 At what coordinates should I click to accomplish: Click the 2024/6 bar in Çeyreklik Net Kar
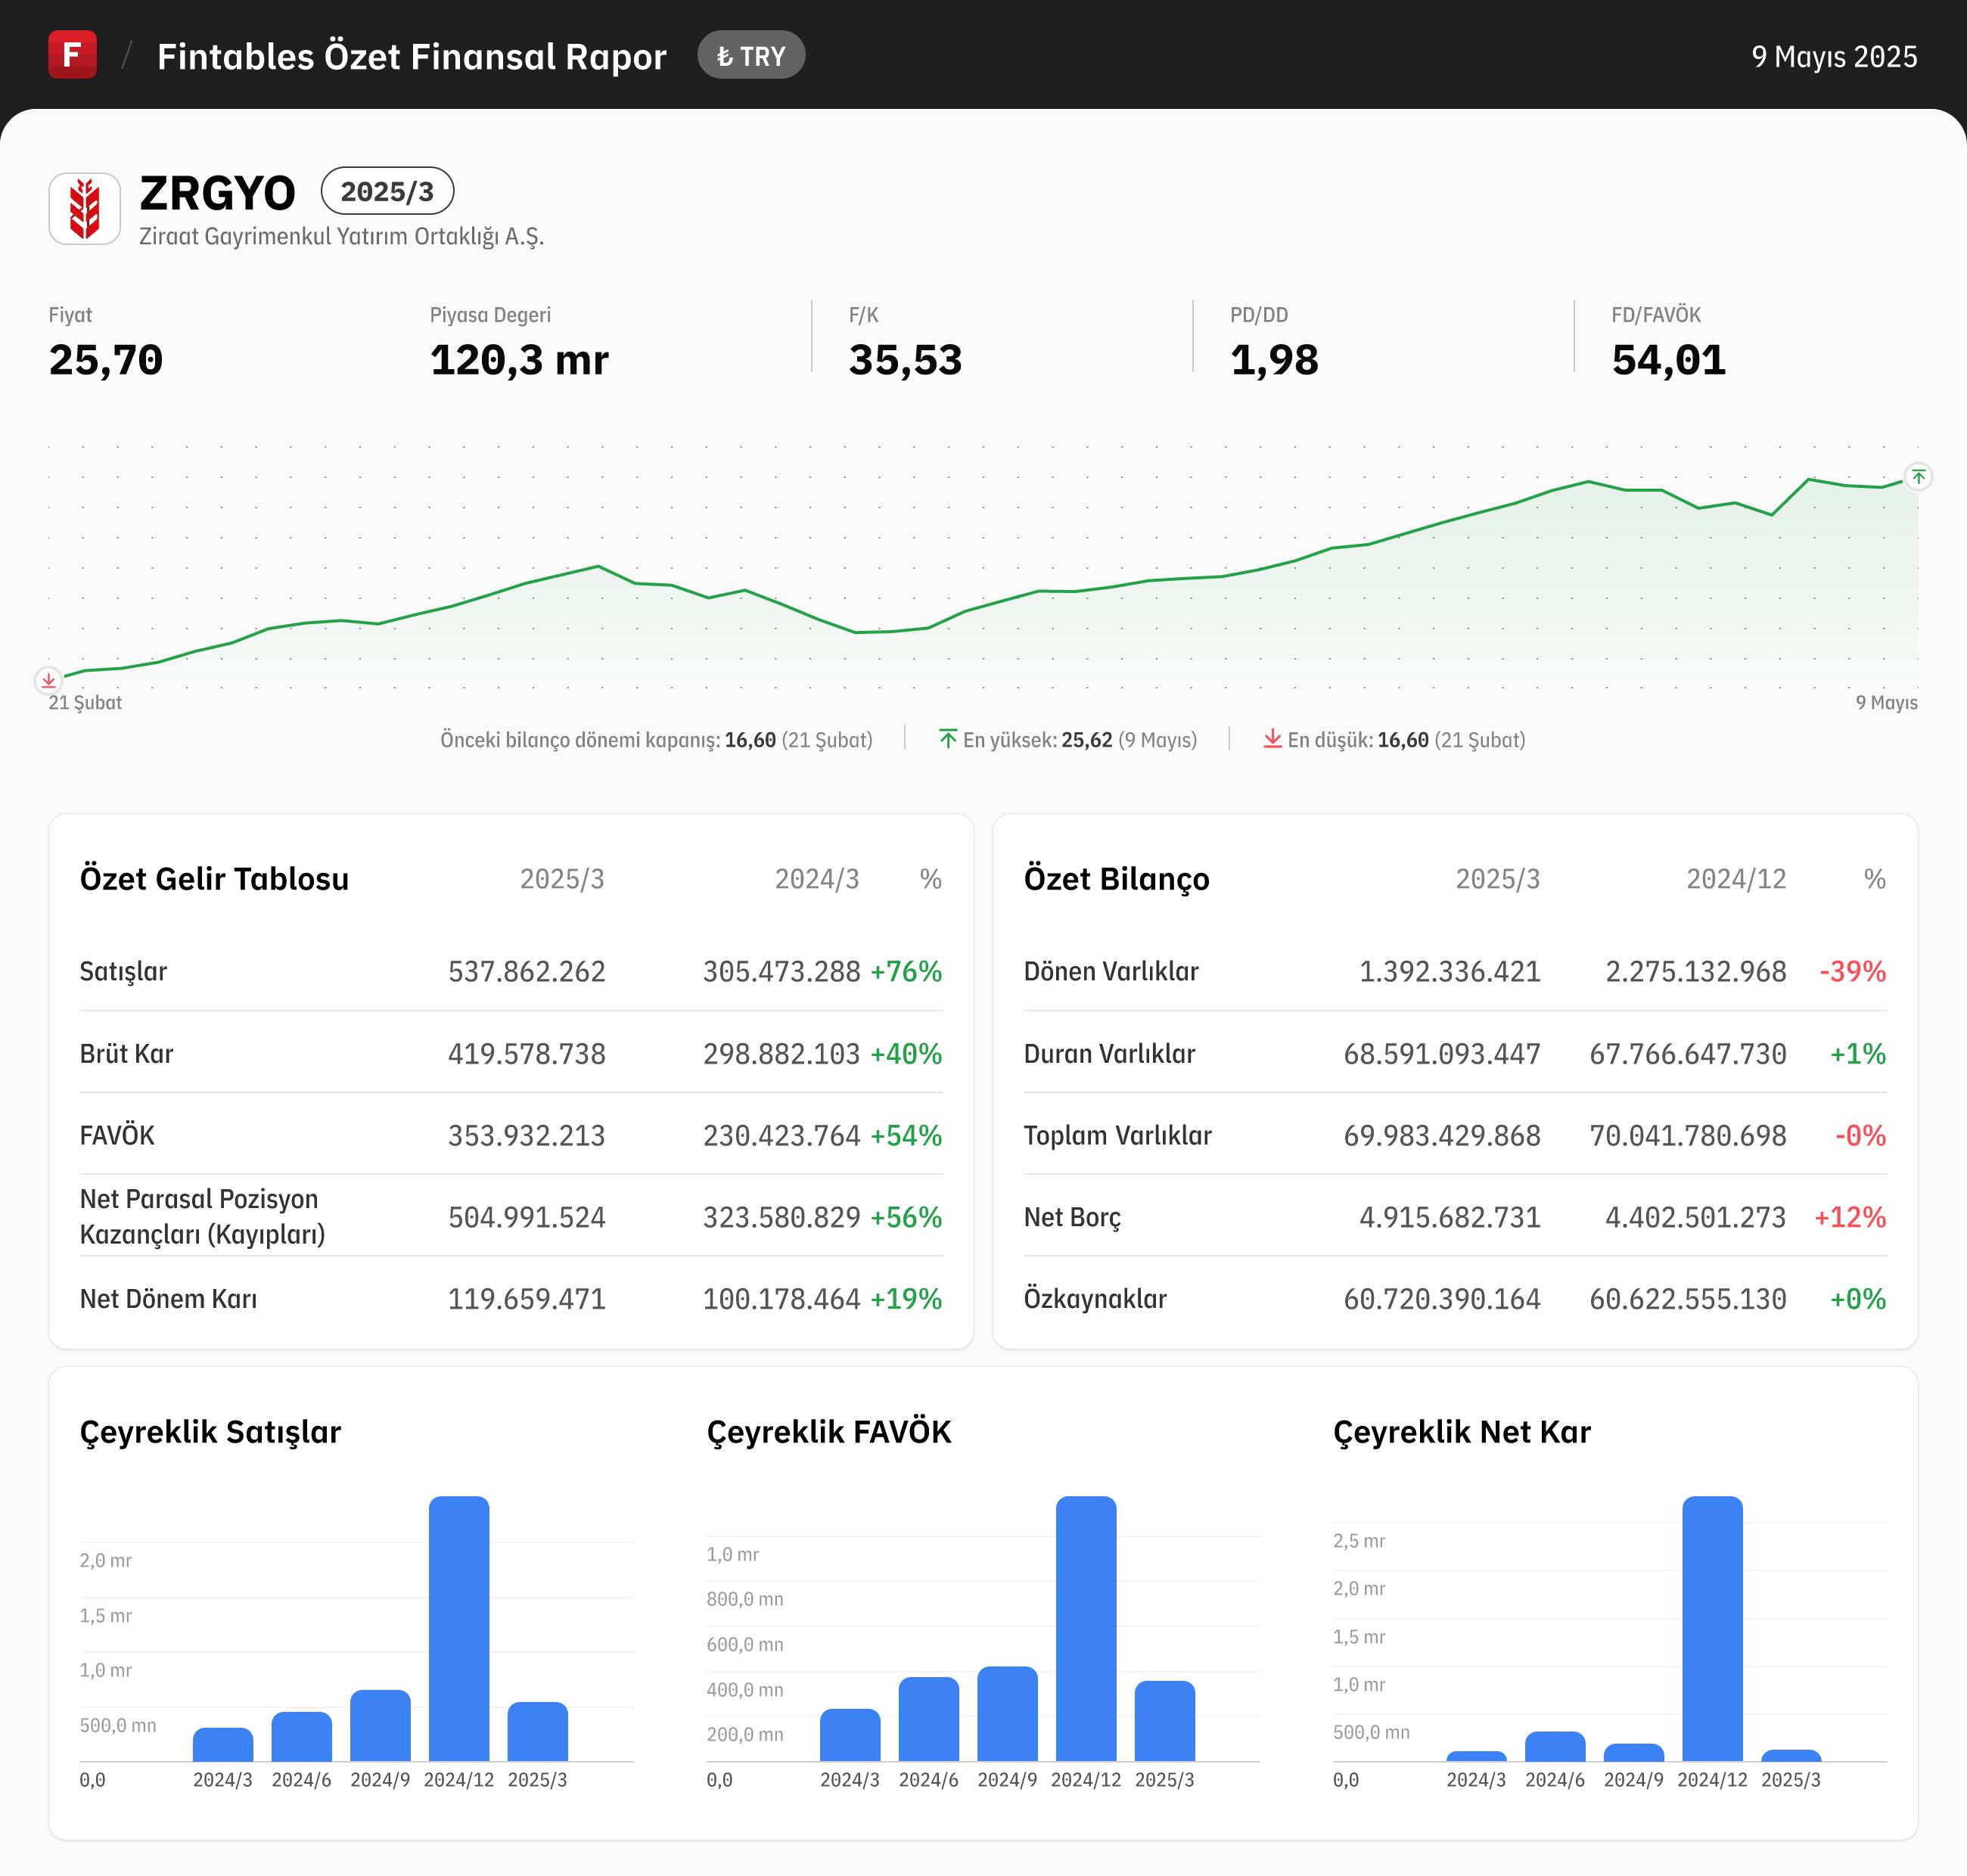tap(1555, 1746)
